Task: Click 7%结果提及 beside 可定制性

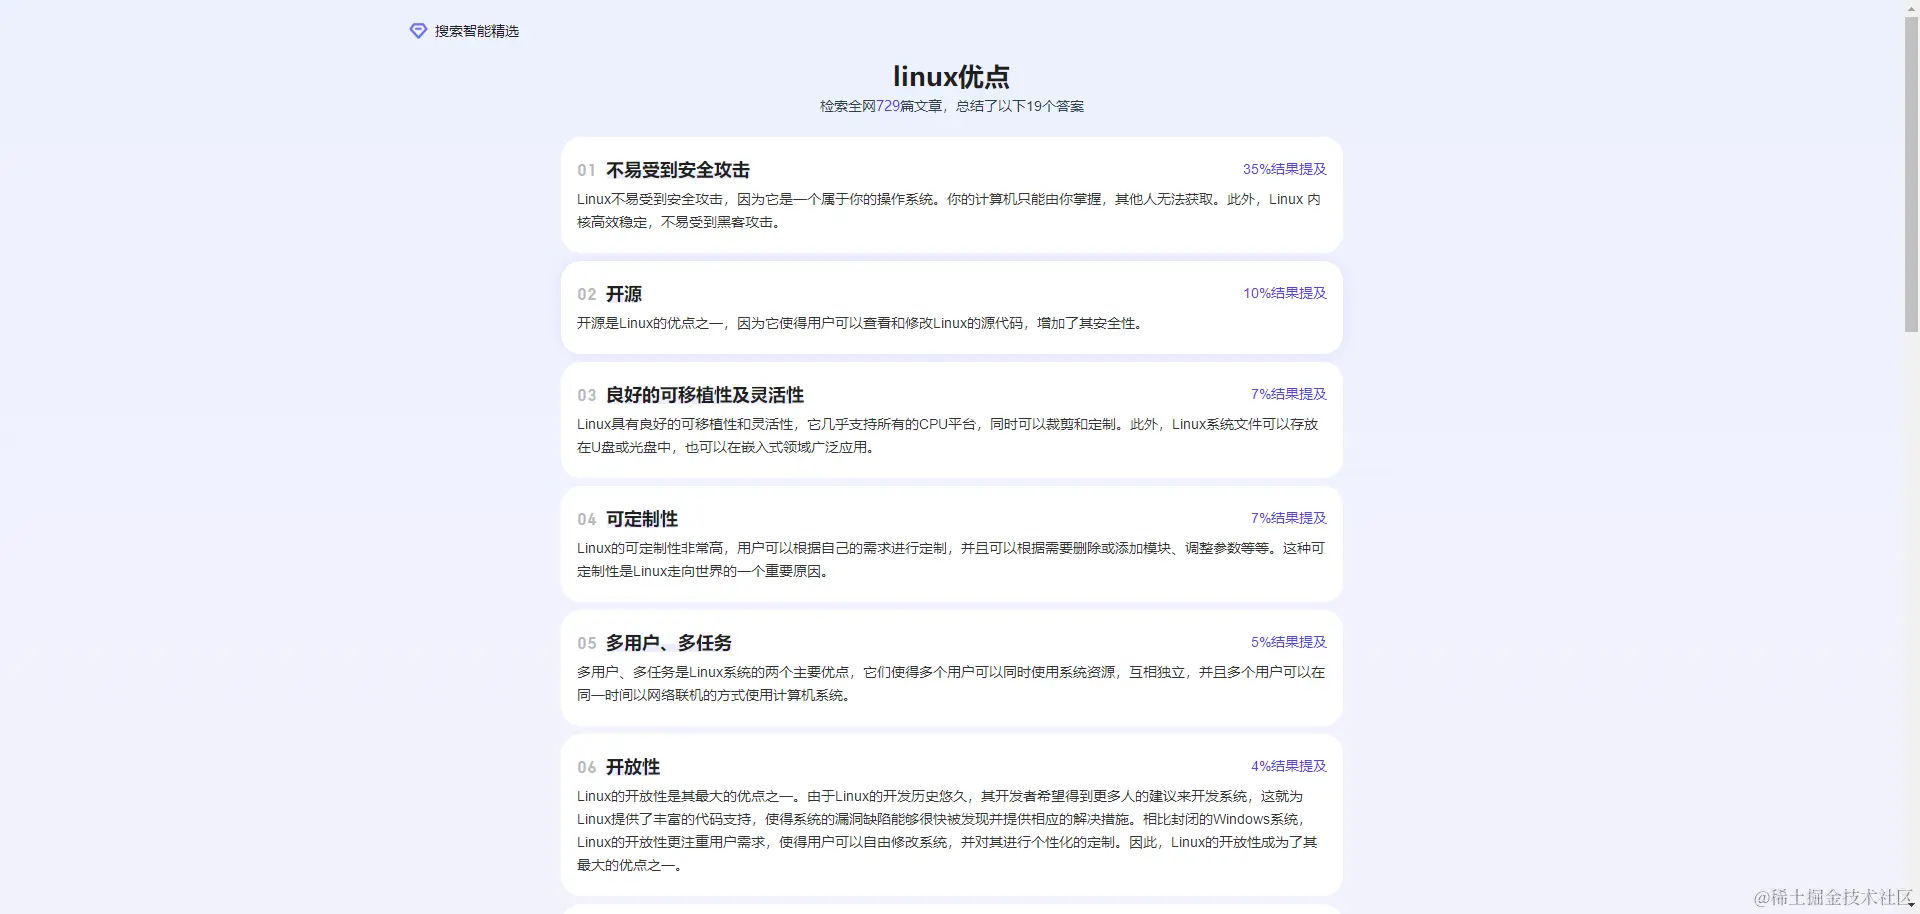Action: coord(1288,518)
